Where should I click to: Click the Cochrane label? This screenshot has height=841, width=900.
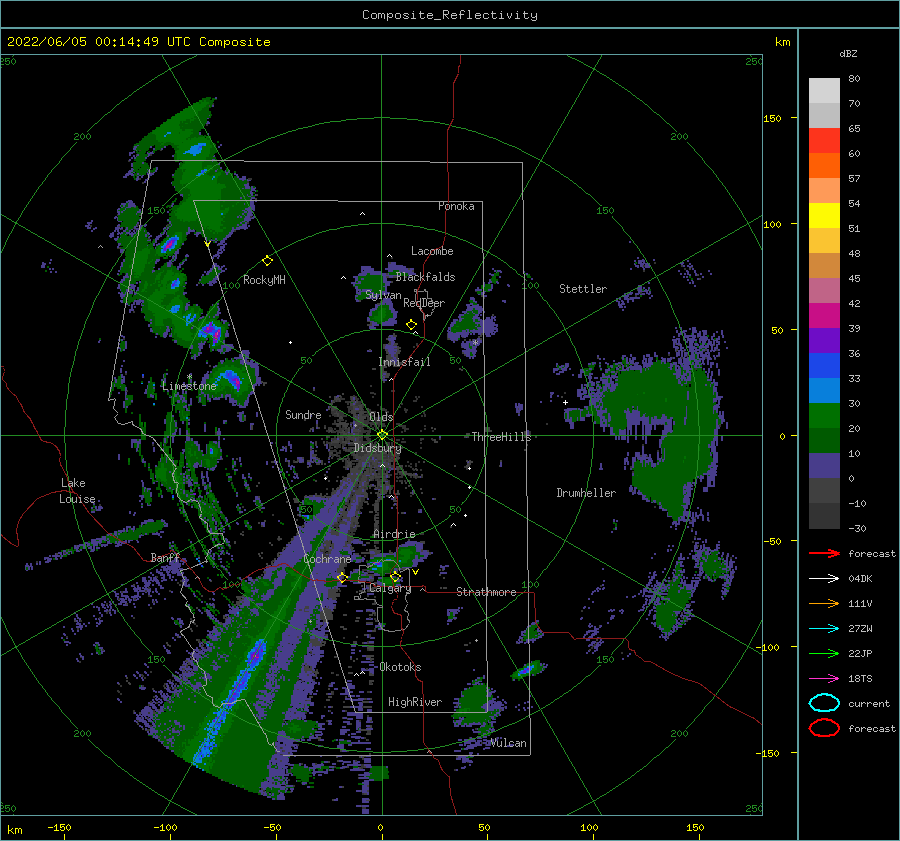click(x=327, y=559)
